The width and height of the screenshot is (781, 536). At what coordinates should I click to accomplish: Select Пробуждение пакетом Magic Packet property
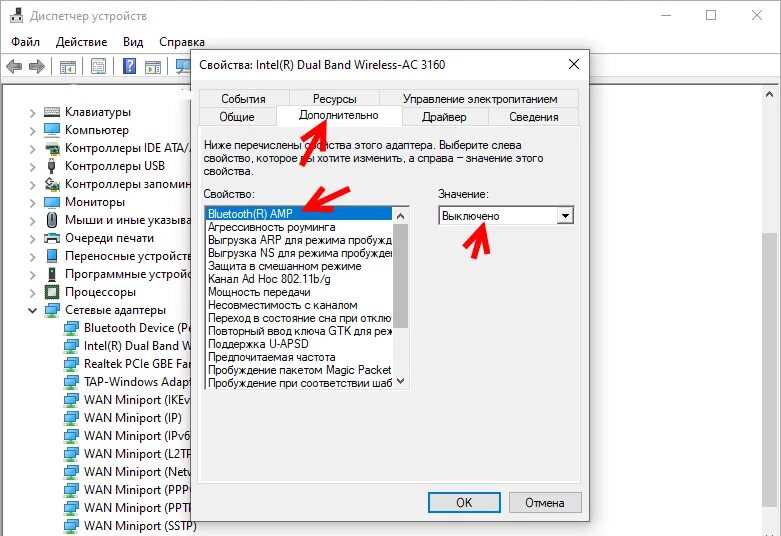point(299,370)
